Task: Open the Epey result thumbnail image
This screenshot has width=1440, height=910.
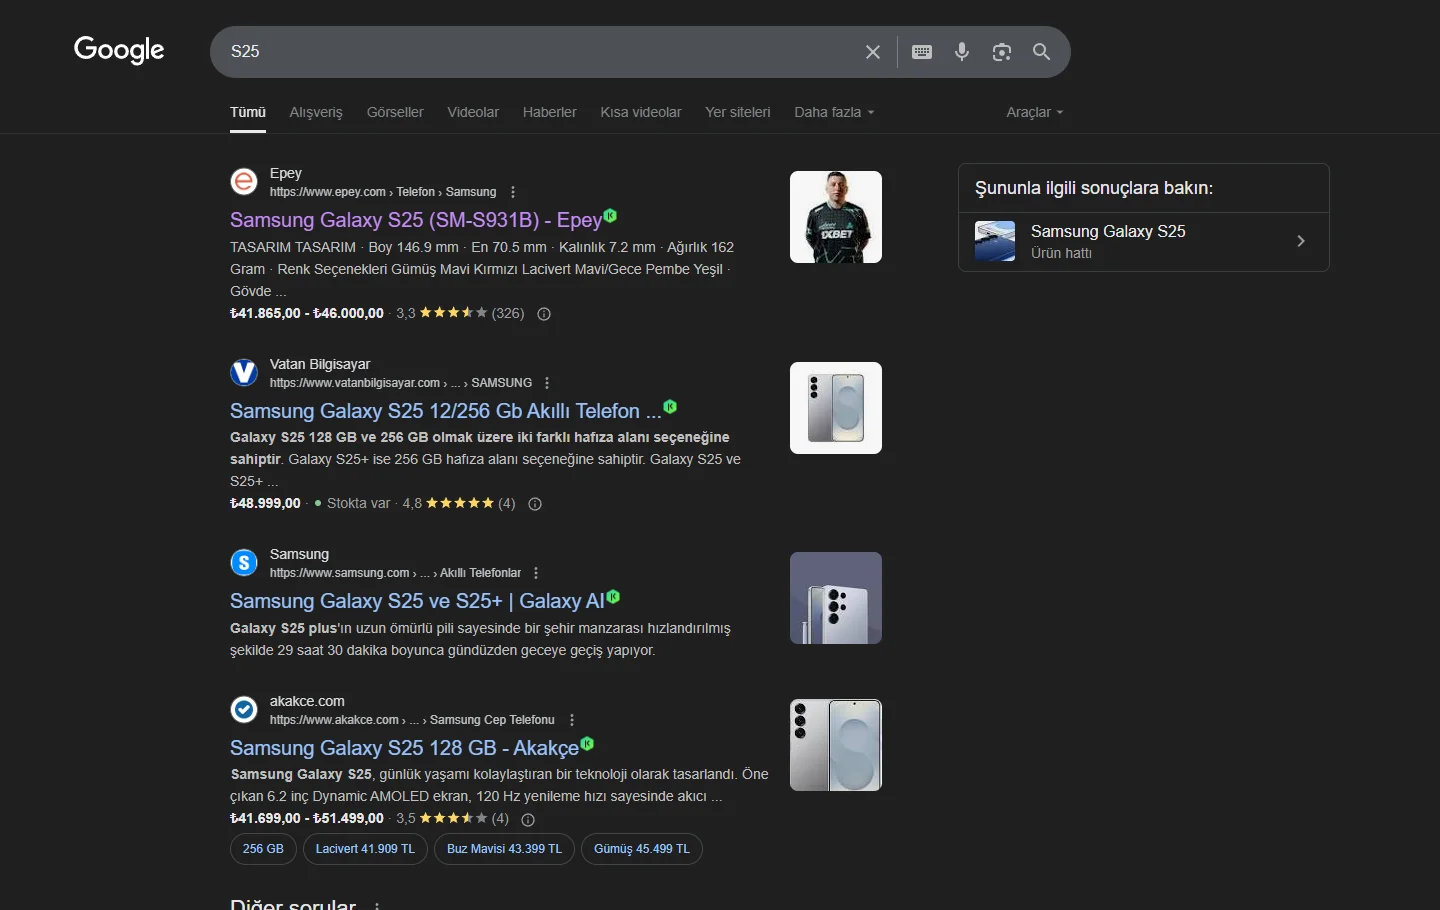Action: 836,217
